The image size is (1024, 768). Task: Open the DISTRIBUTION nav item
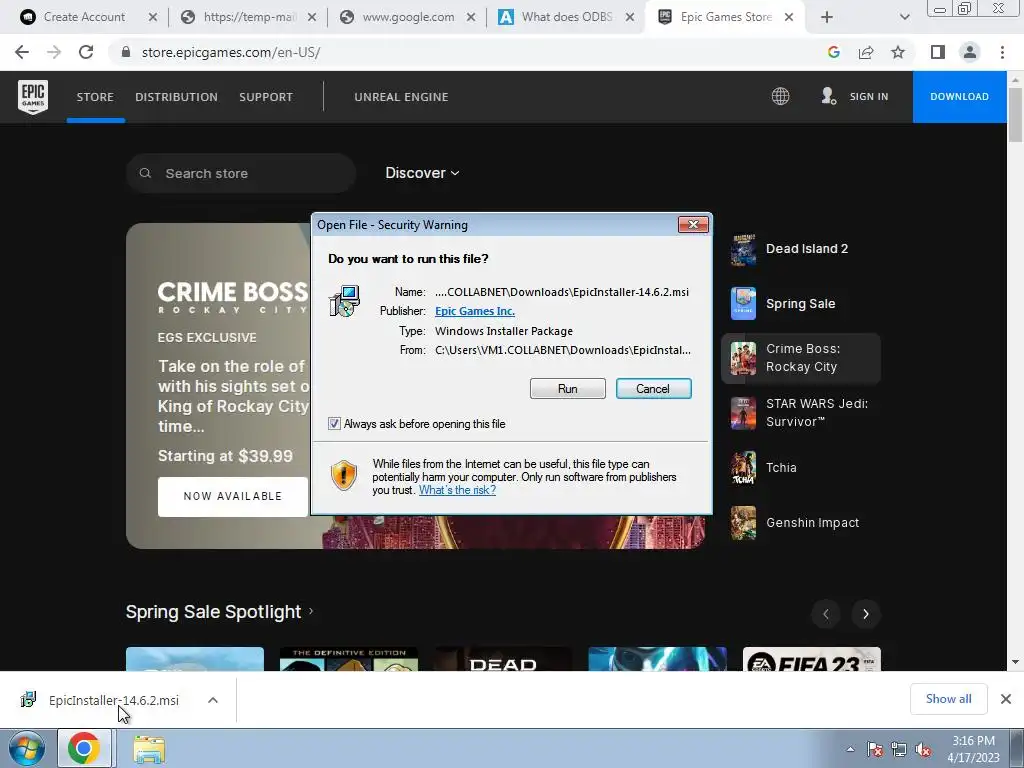[176, 97]
